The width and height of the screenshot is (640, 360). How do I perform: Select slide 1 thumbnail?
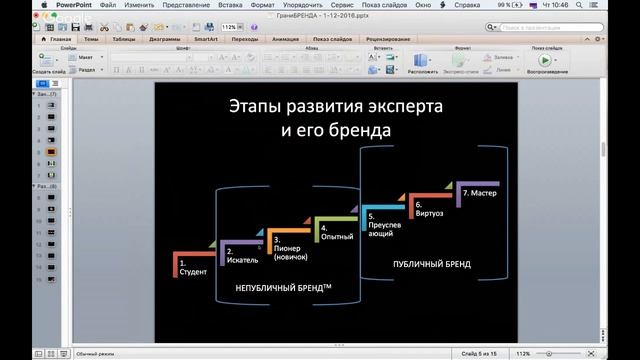coord(51,105)
